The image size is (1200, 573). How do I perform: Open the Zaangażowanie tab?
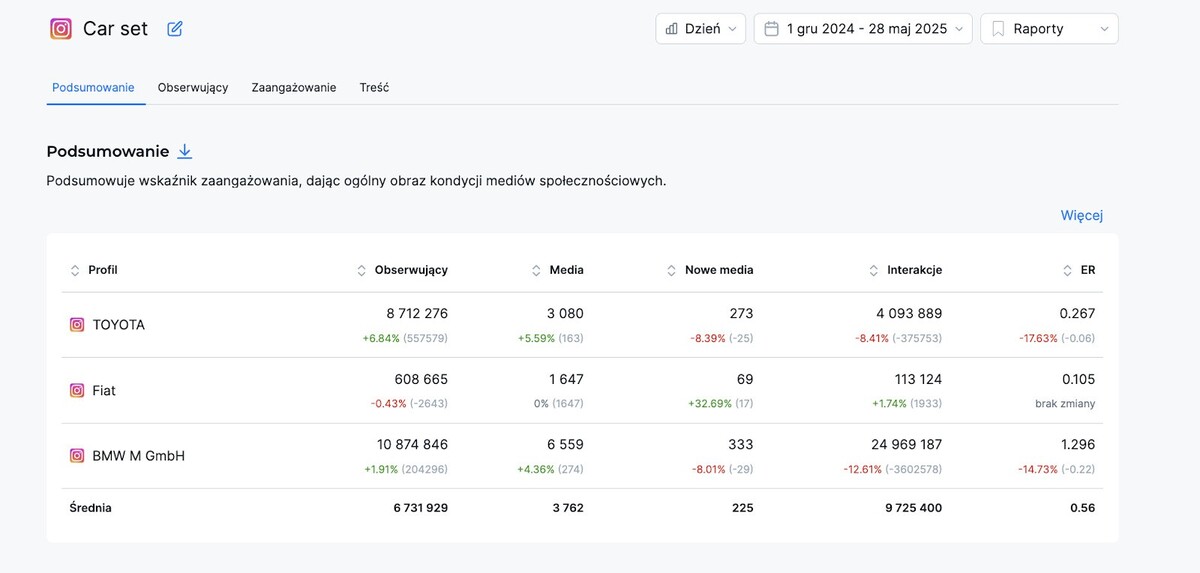[294, 88]
